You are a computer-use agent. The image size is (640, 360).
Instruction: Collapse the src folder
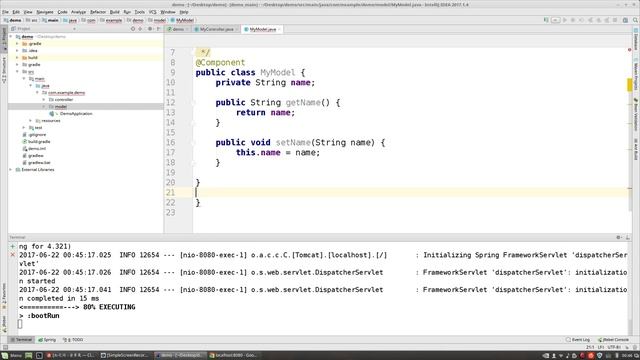[17, 71]
